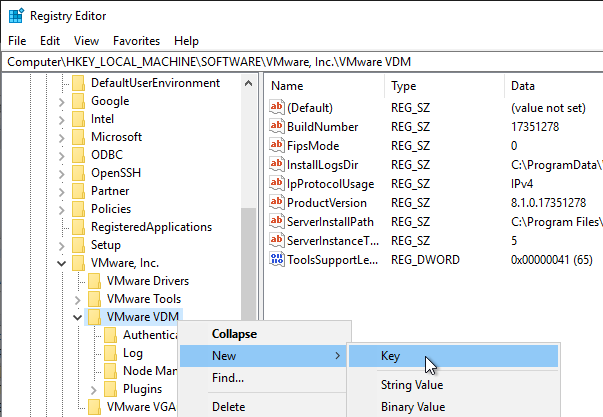
Task: Choose New in the context menu
Action: point(265,356)
